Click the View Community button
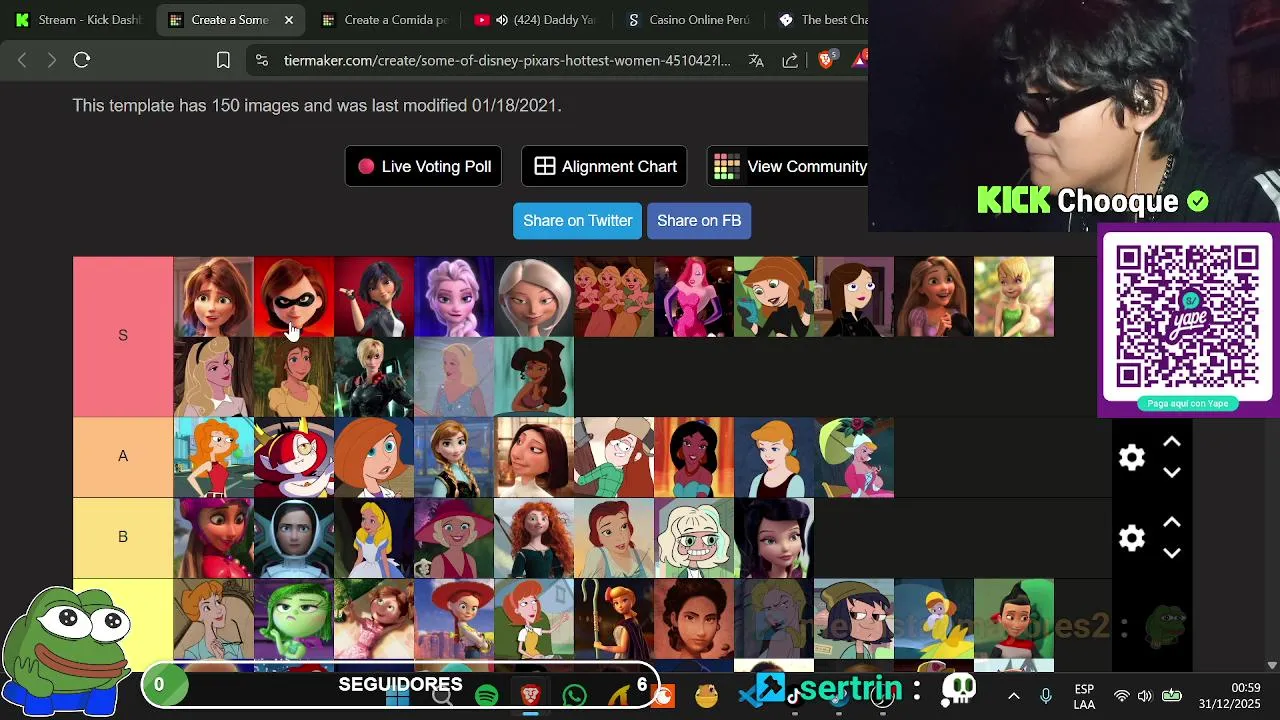Viewport: 1280px width, 720px height. [x=788, y=166]
